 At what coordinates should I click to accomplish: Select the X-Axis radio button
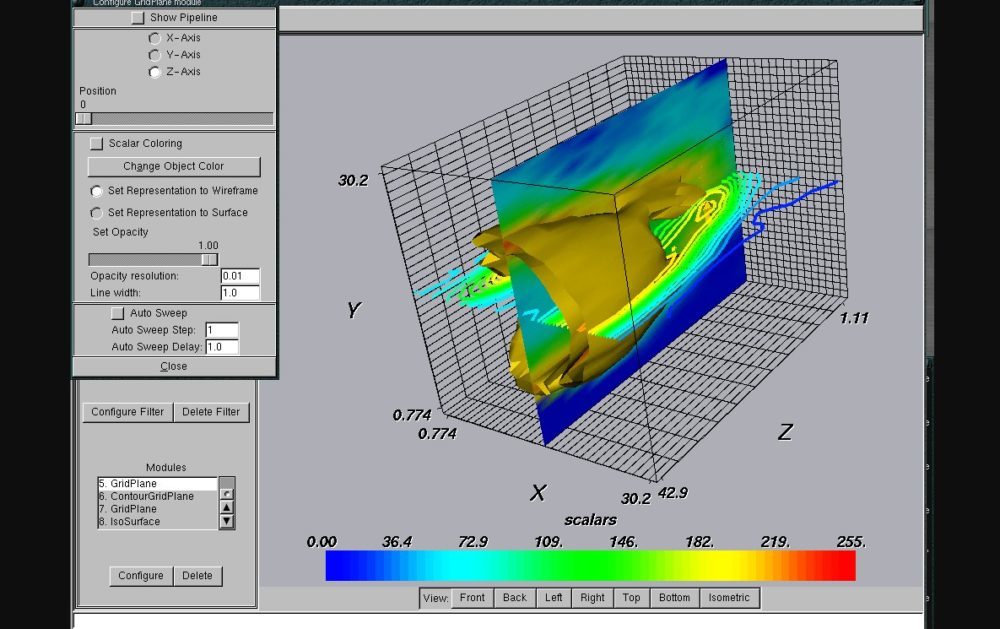pyautogui.click(x=154, y=38)
